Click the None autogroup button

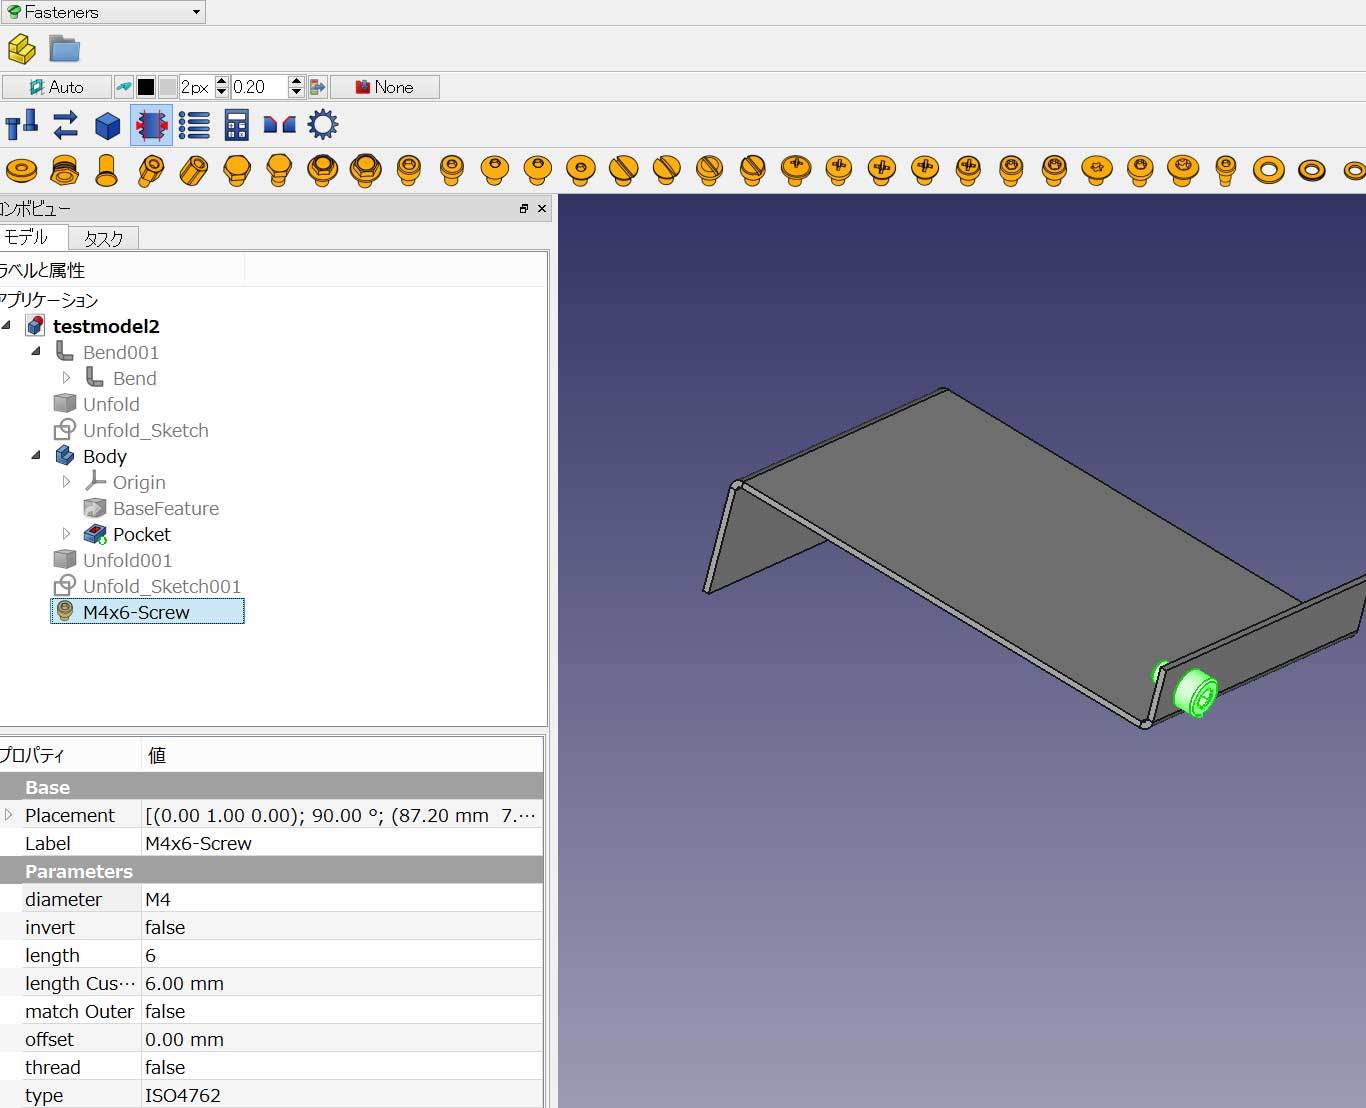tap(384, 87)
